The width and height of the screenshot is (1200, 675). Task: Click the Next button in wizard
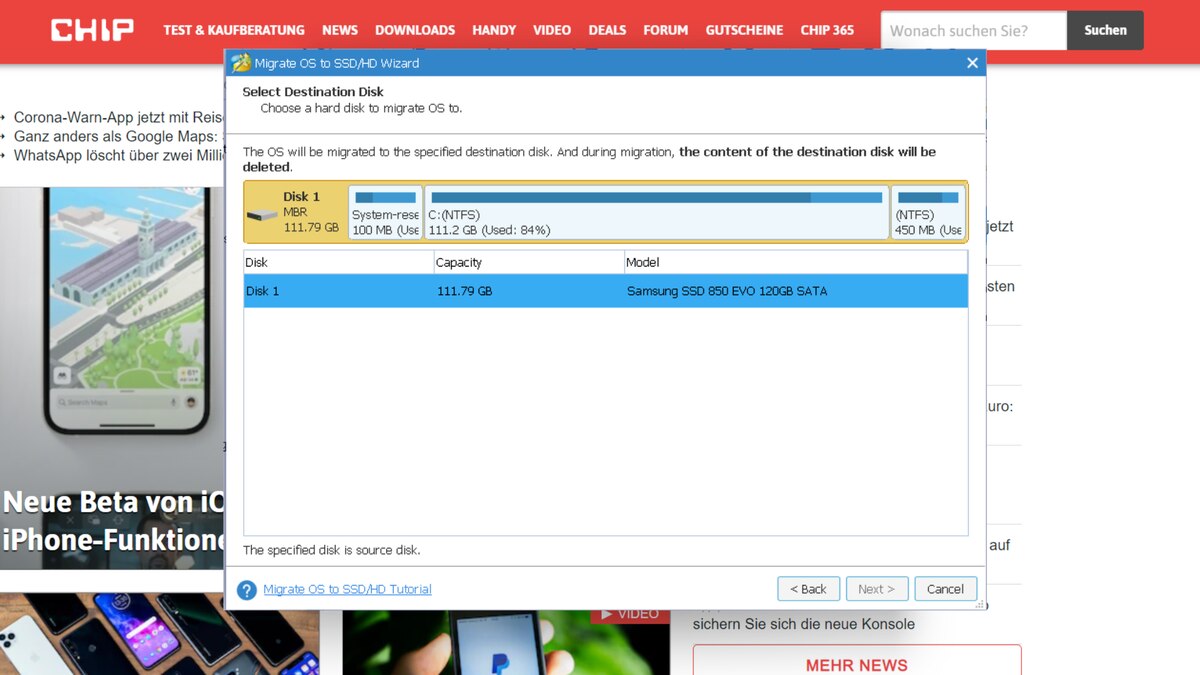(877, 589)
